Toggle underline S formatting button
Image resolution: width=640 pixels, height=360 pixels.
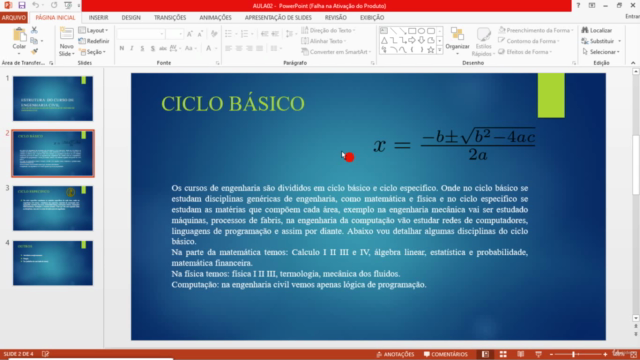click(142, 49)
